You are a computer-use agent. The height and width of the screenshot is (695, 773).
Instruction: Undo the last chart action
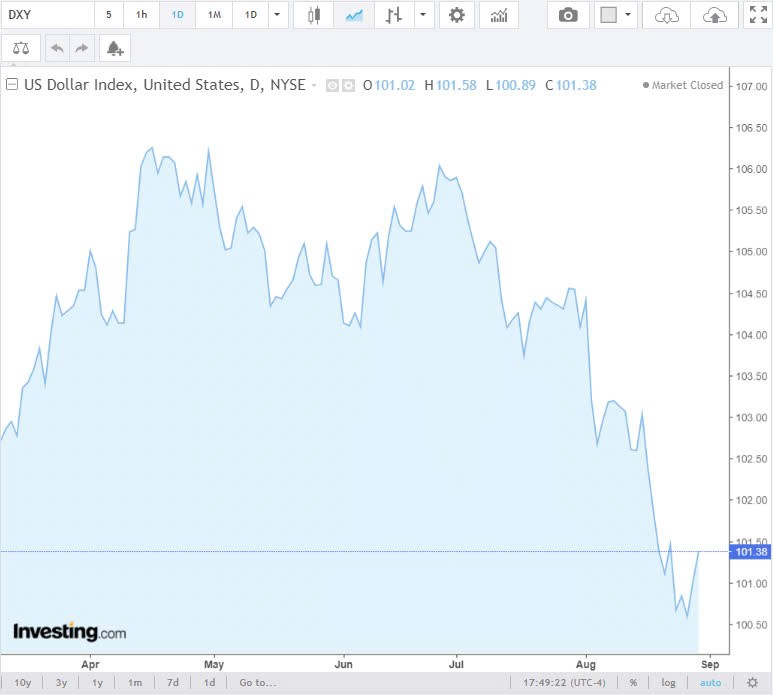57,48
